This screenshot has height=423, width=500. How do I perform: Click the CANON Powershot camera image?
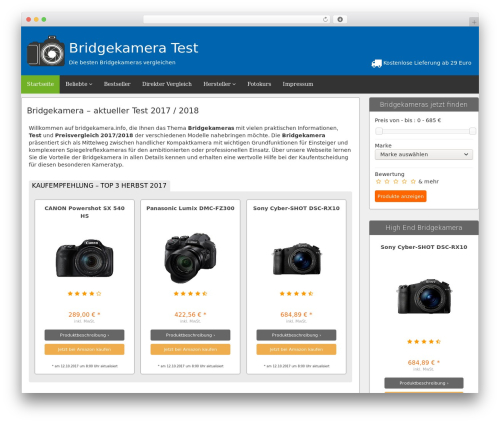pyautogui.click(x=84, y=258)
